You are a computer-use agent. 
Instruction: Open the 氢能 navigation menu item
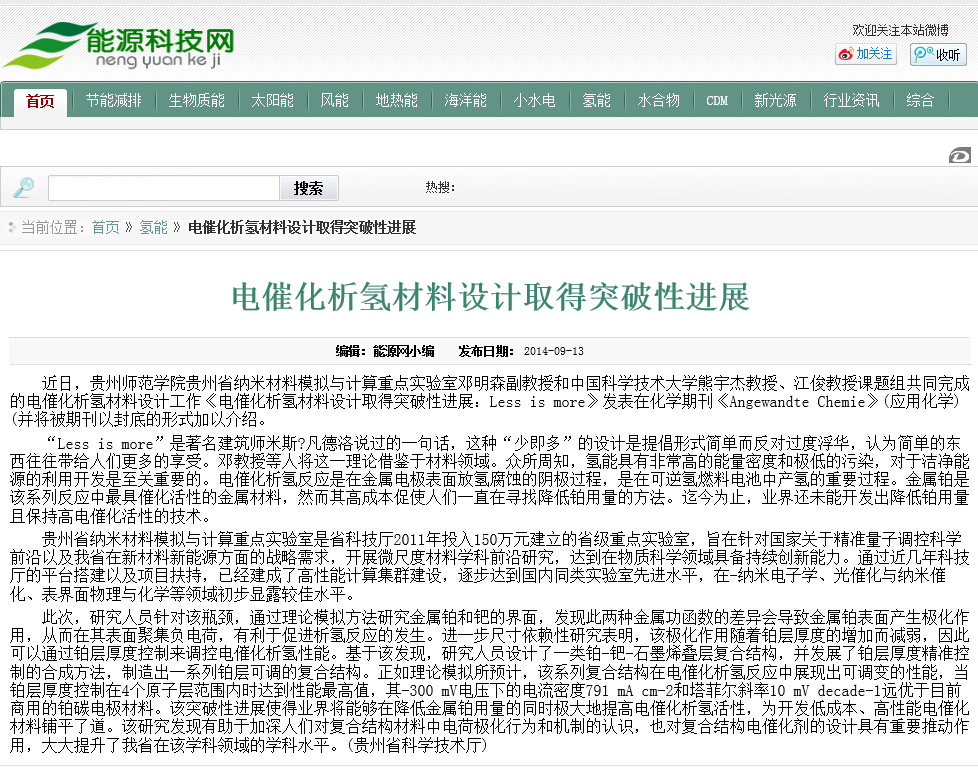[x=596, y=100]
